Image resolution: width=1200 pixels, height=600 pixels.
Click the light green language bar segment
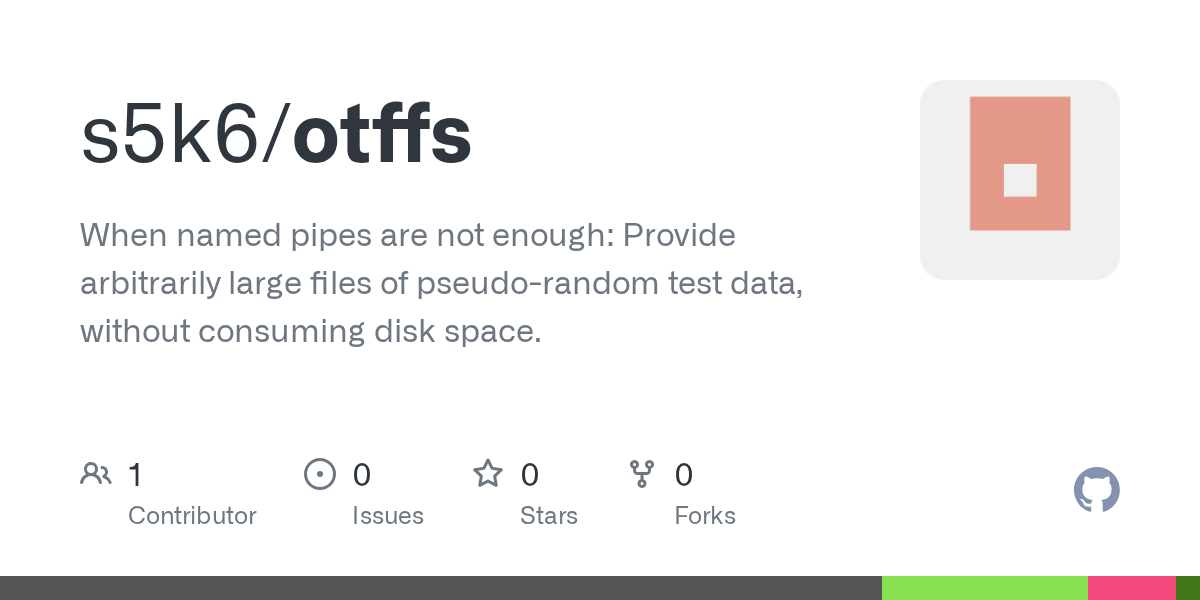(984, 588)
